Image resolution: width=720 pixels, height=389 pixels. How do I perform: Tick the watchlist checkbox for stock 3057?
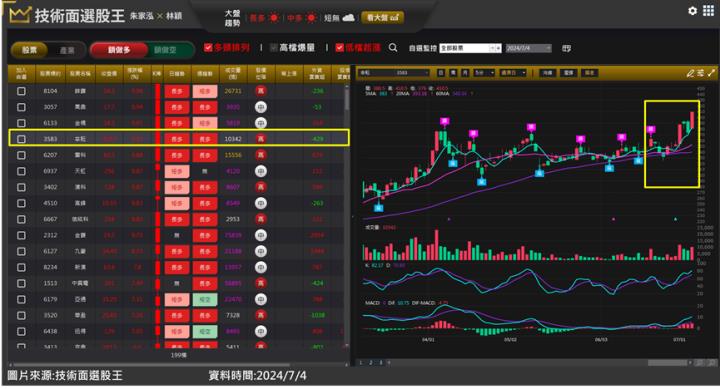pyautogui.click(x=21, y=107)
